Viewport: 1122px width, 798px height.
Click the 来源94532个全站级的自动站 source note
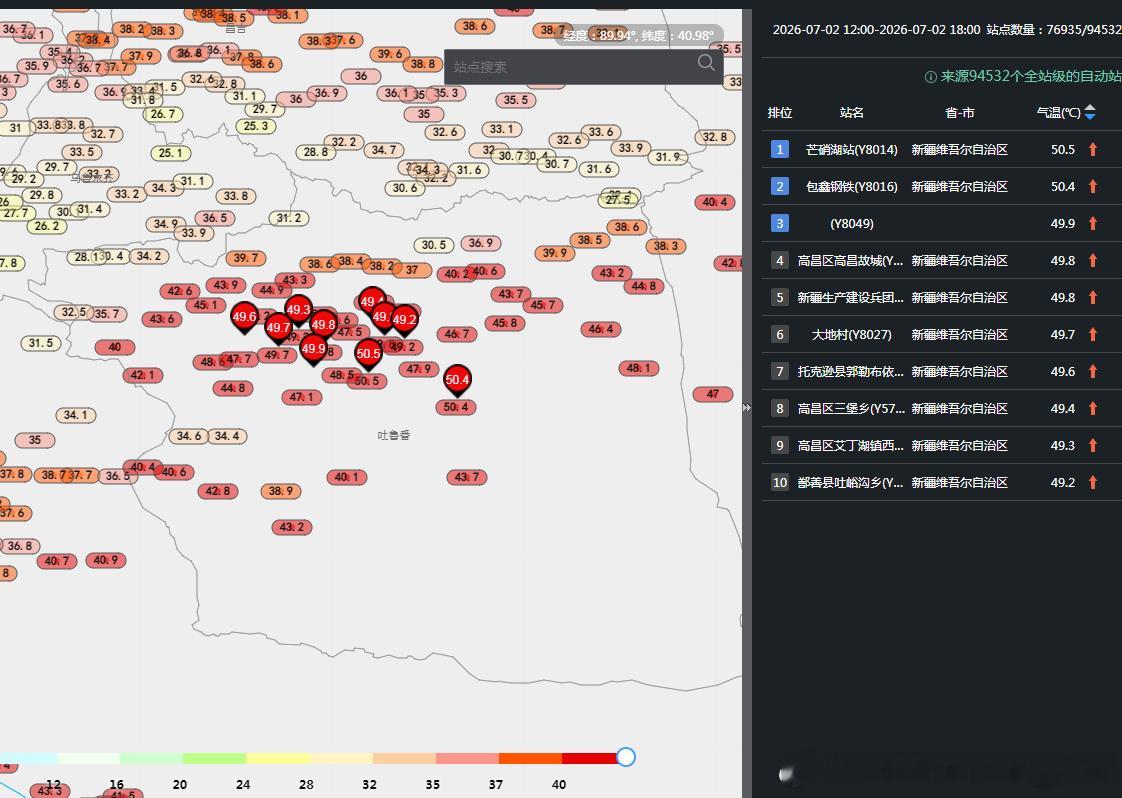(x=1030, y=77)
